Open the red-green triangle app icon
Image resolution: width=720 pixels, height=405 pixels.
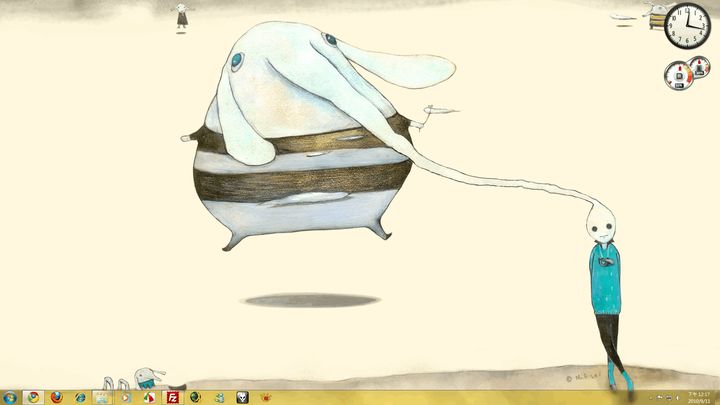click(149, 397)
